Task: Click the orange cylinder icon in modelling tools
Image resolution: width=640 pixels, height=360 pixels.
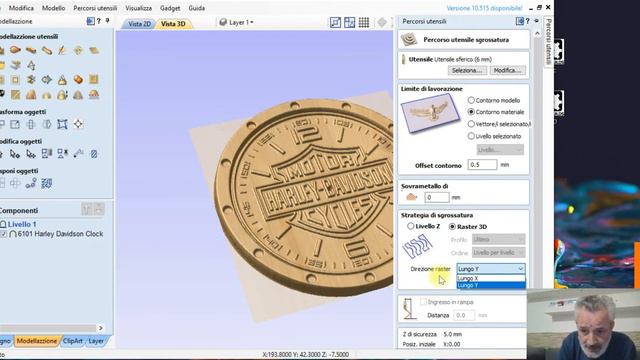Action: (x=78, y=80)
